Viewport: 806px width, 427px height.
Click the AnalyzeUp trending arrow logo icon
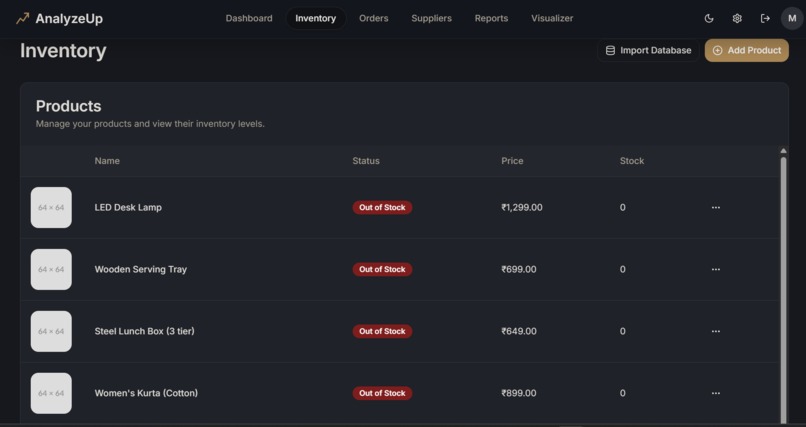pyautogui.click(x=23, y=18)
